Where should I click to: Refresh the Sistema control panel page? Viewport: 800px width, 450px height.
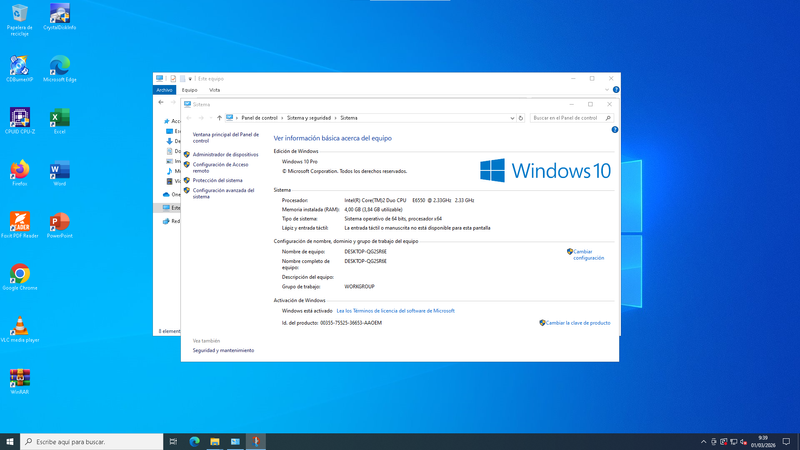(520, 118)
